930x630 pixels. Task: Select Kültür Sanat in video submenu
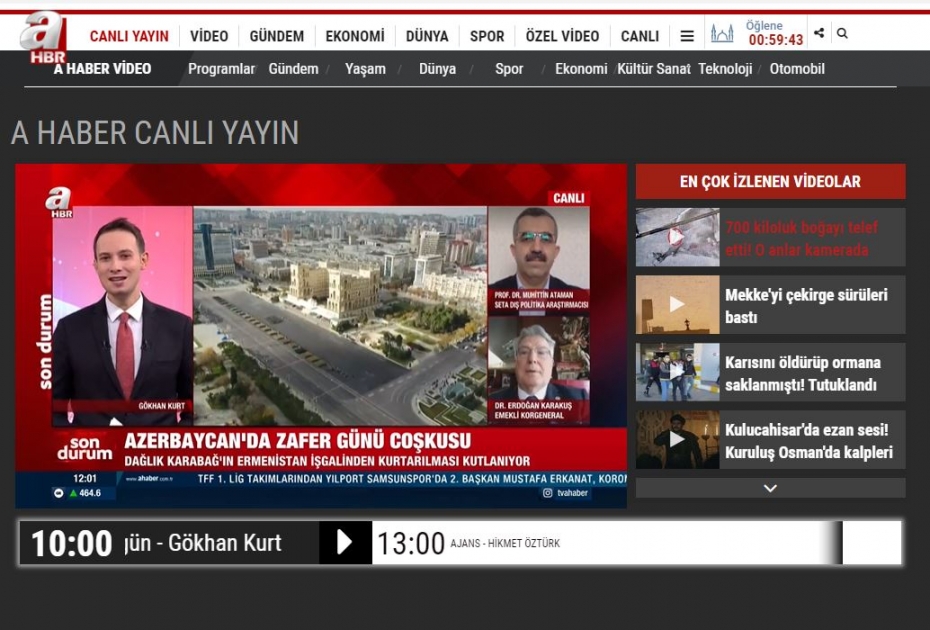point(654,69)
